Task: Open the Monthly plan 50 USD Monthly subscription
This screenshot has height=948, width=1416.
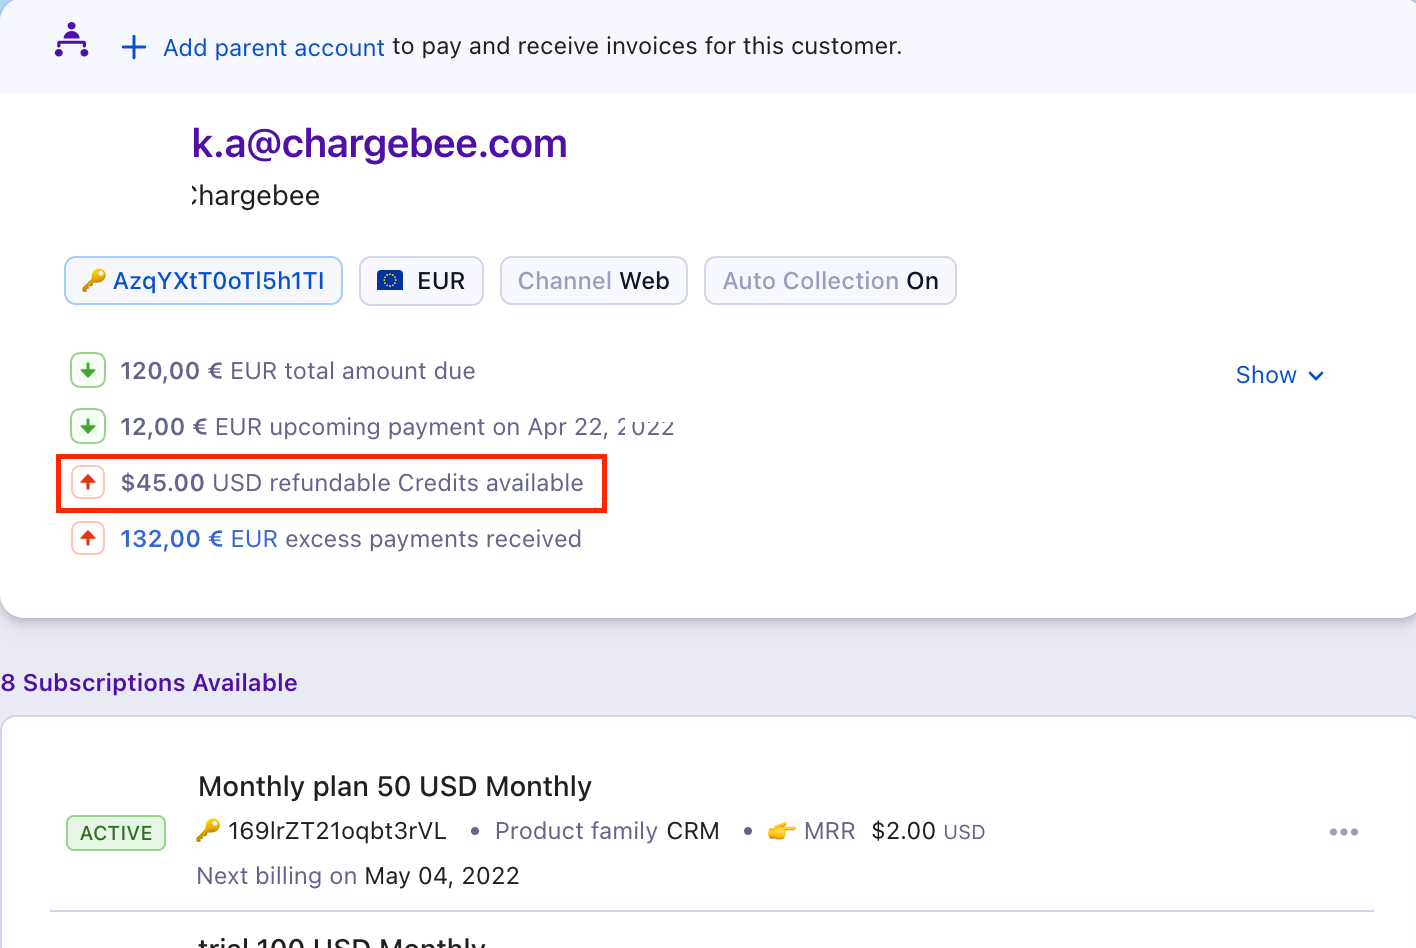Action: click(x=394, y=787)
